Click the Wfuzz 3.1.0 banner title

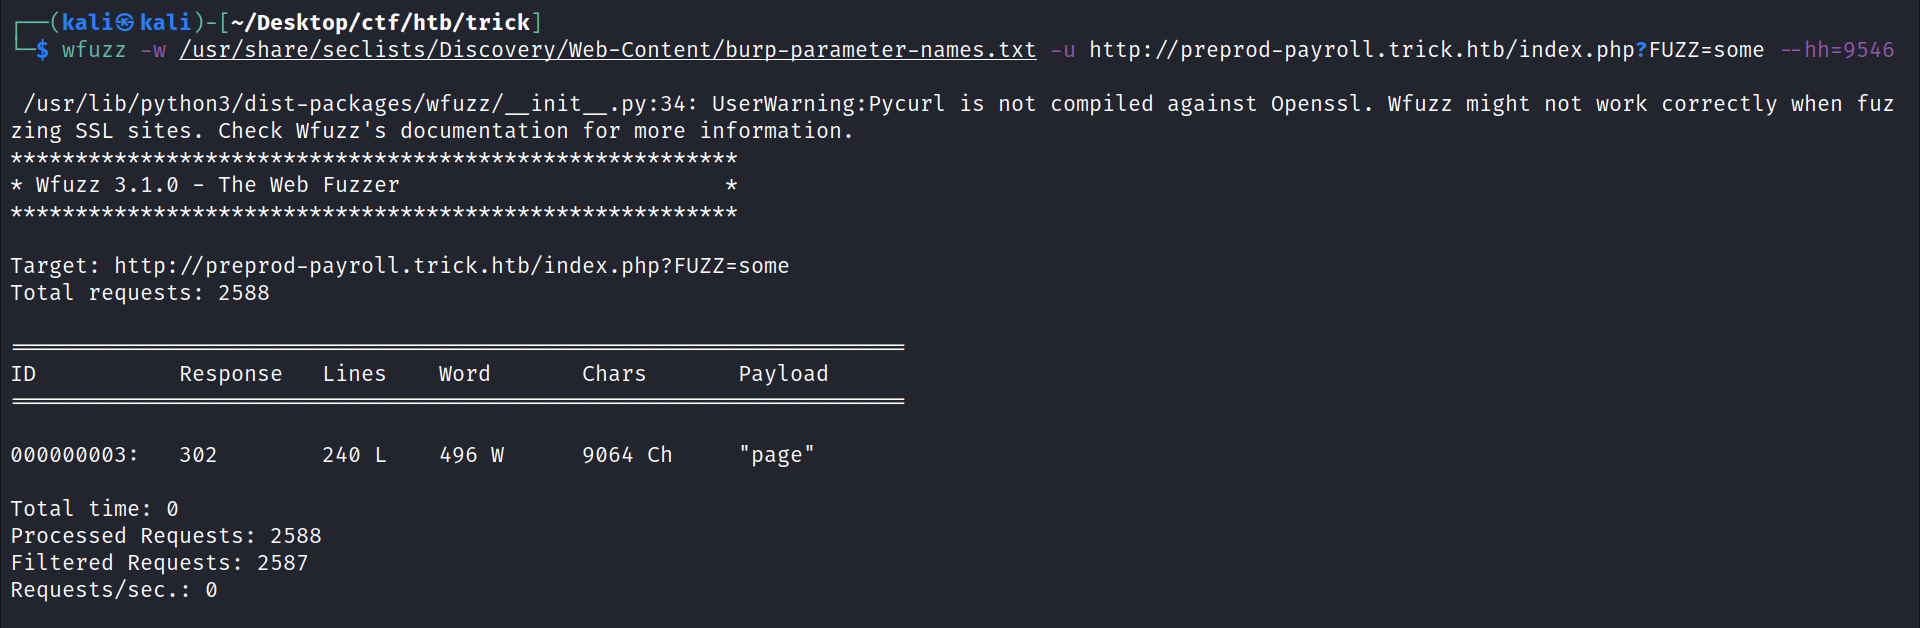pos(217,185)
